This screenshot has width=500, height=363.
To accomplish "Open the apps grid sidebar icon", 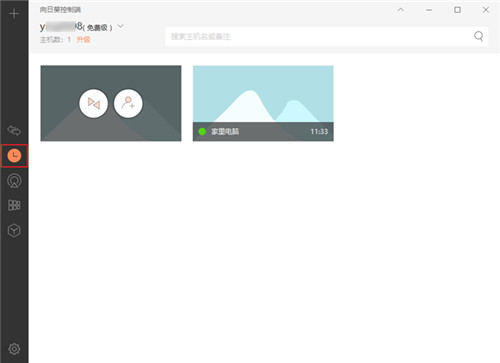I will 14,205.
